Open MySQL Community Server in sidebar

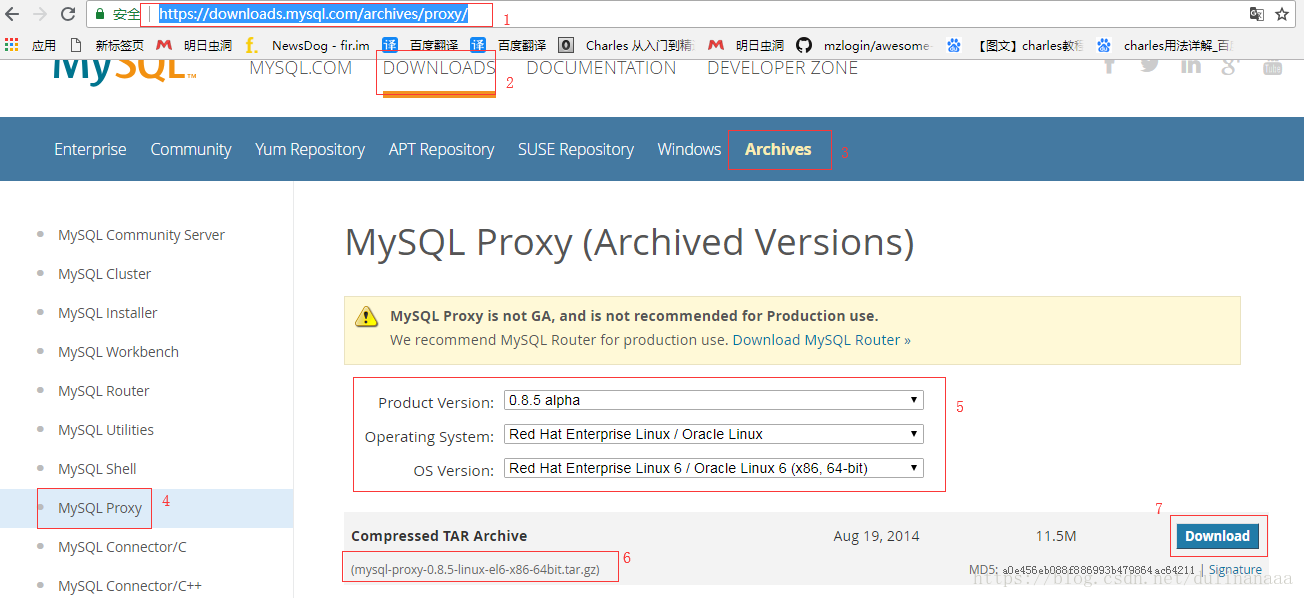[x=141, y=235]
